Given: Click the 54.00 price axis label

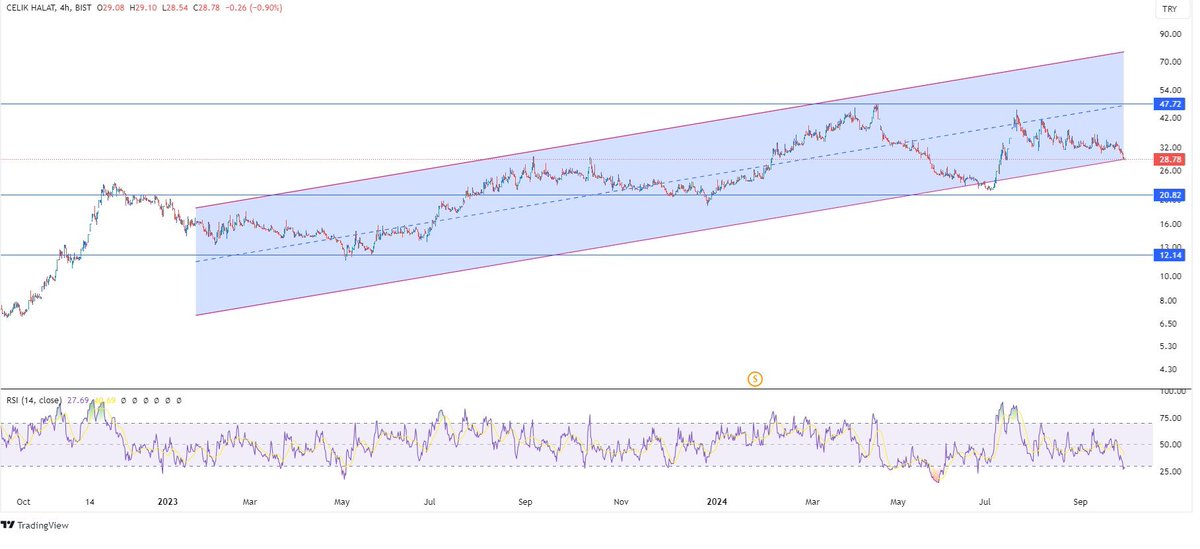Looking at the screenshot, I should (1169, 90).
